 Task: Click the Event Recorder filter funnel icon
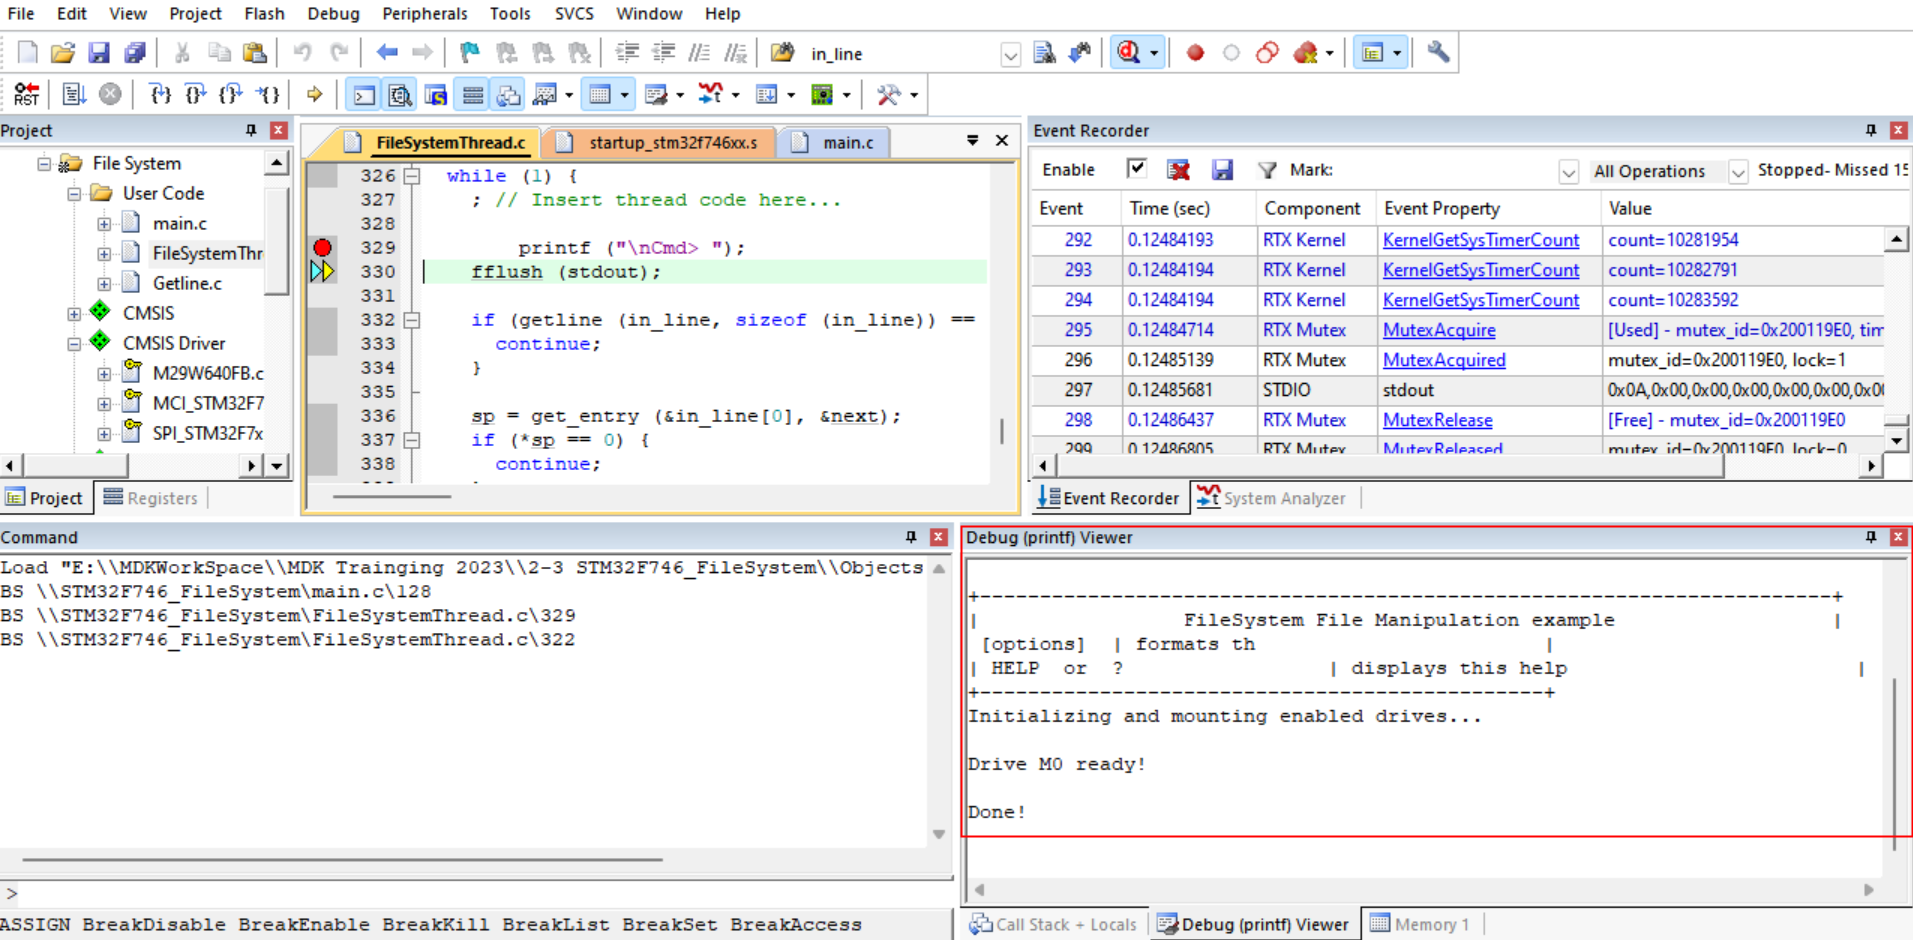point(1266,170)
